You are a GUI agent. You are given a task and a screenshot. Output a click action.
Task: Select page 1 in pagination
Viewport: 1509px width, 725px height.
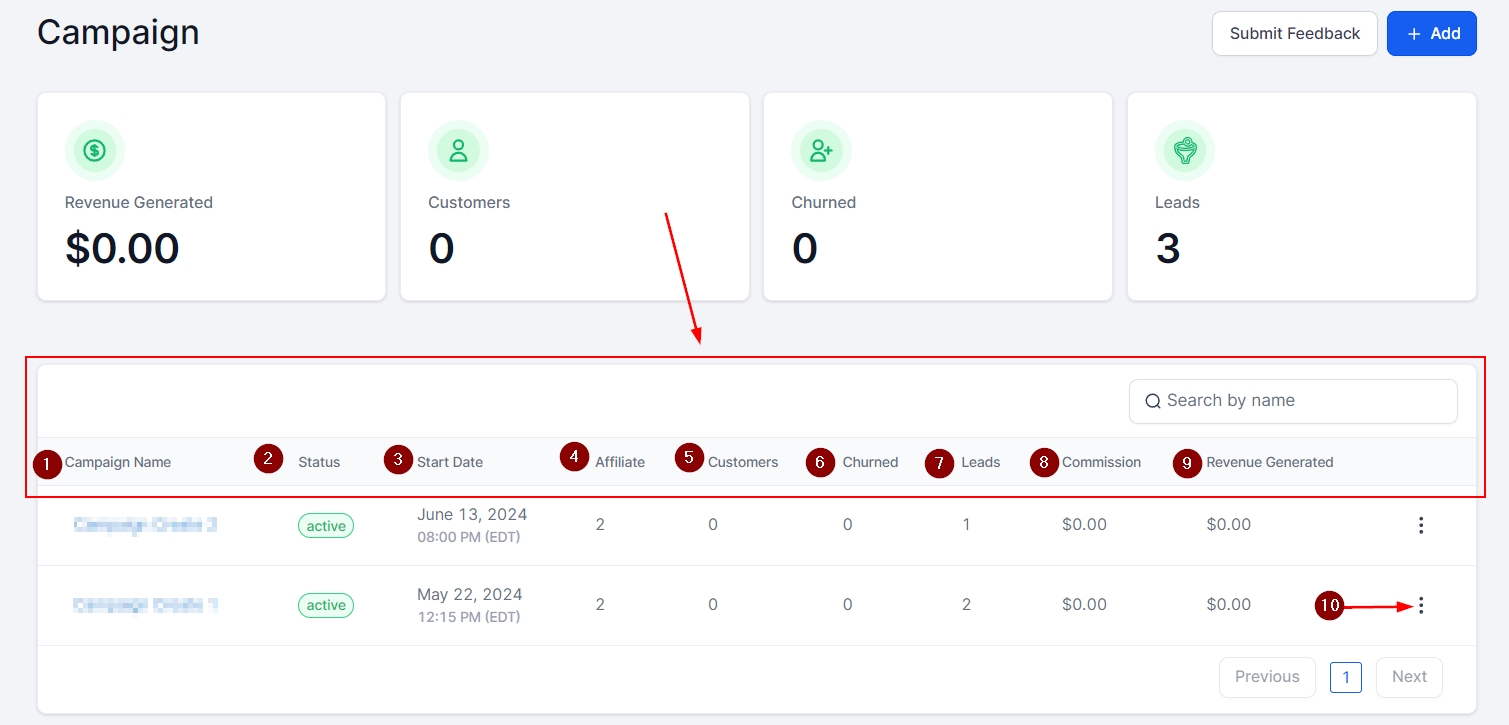pos(1345,677)
